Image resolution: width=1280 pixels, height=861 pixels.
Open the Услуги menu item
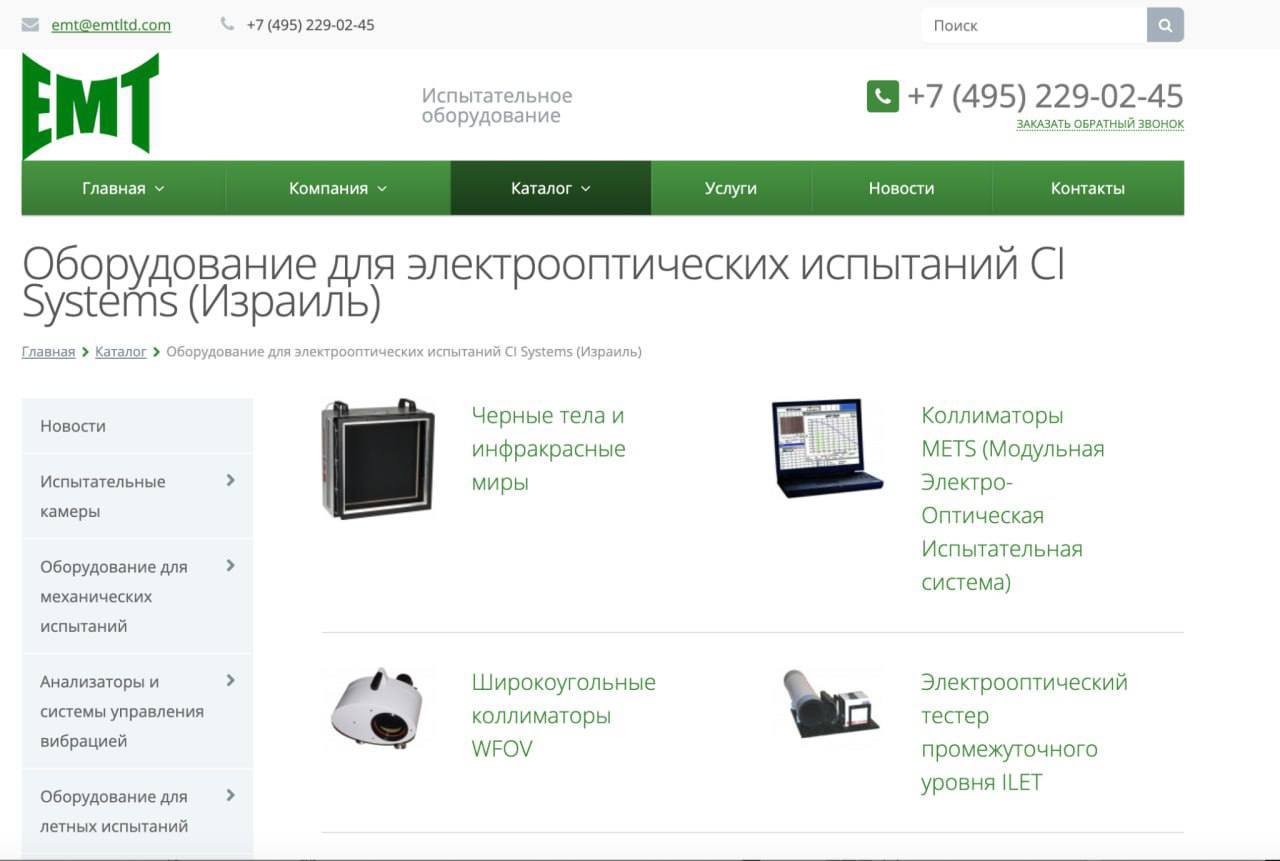pos(730,188)
